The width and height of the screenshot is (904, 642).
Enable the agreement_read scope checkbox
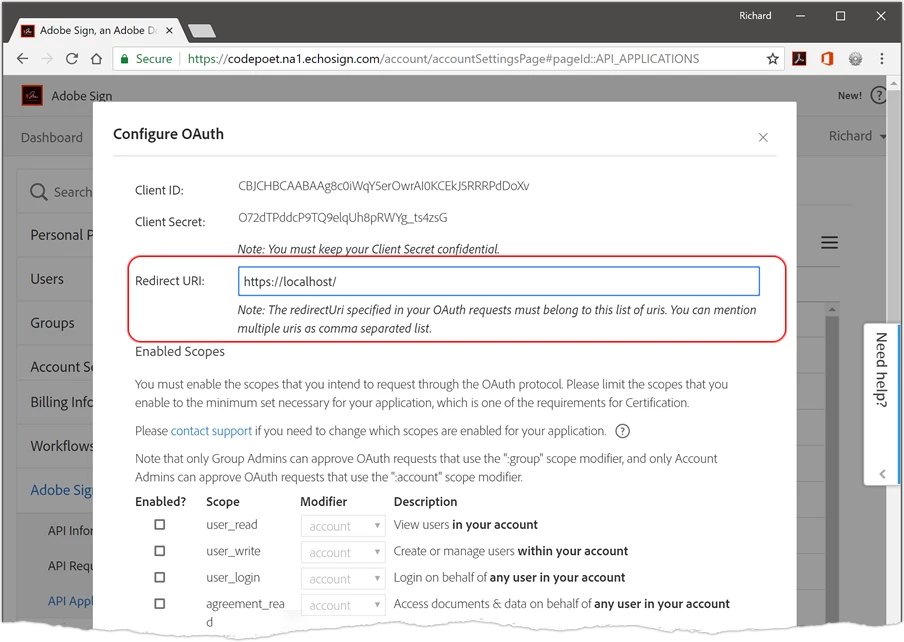[160, 604]
